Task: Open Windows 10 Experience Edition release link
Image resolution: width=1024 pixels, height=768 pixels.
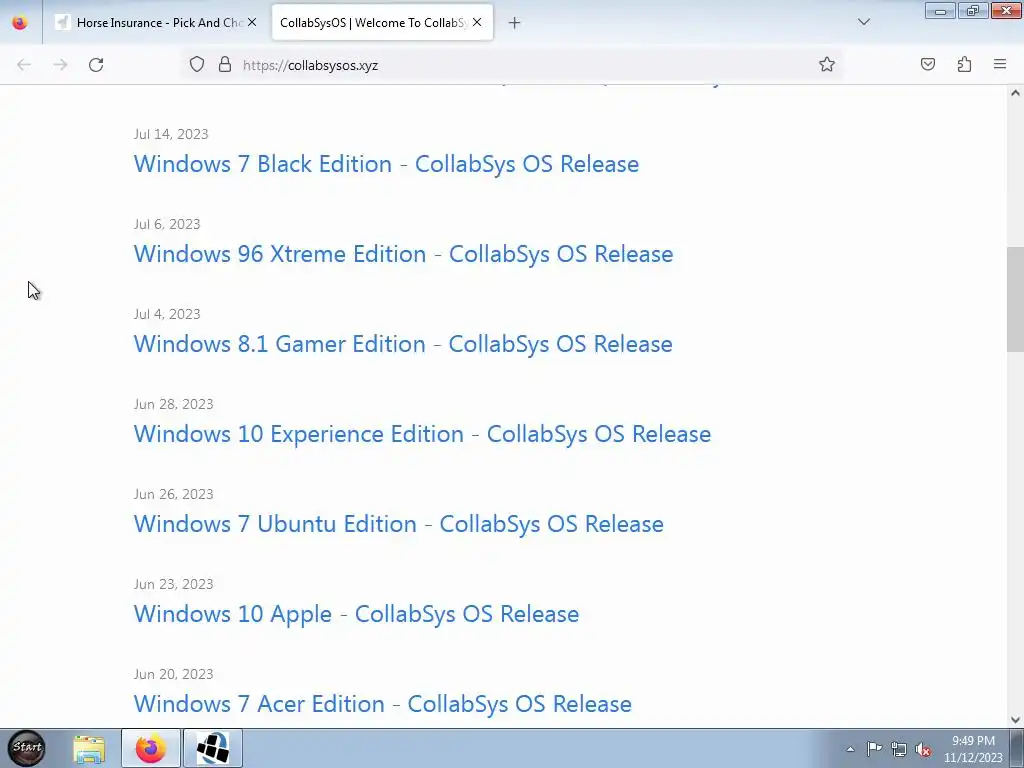Action: pyautogui.click(x=422, y=434)
